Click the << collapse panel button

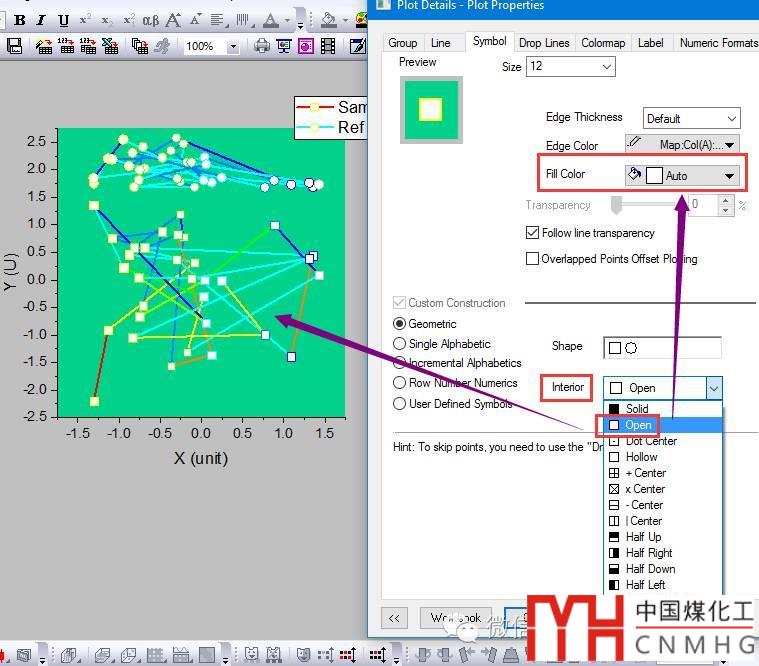394,618
